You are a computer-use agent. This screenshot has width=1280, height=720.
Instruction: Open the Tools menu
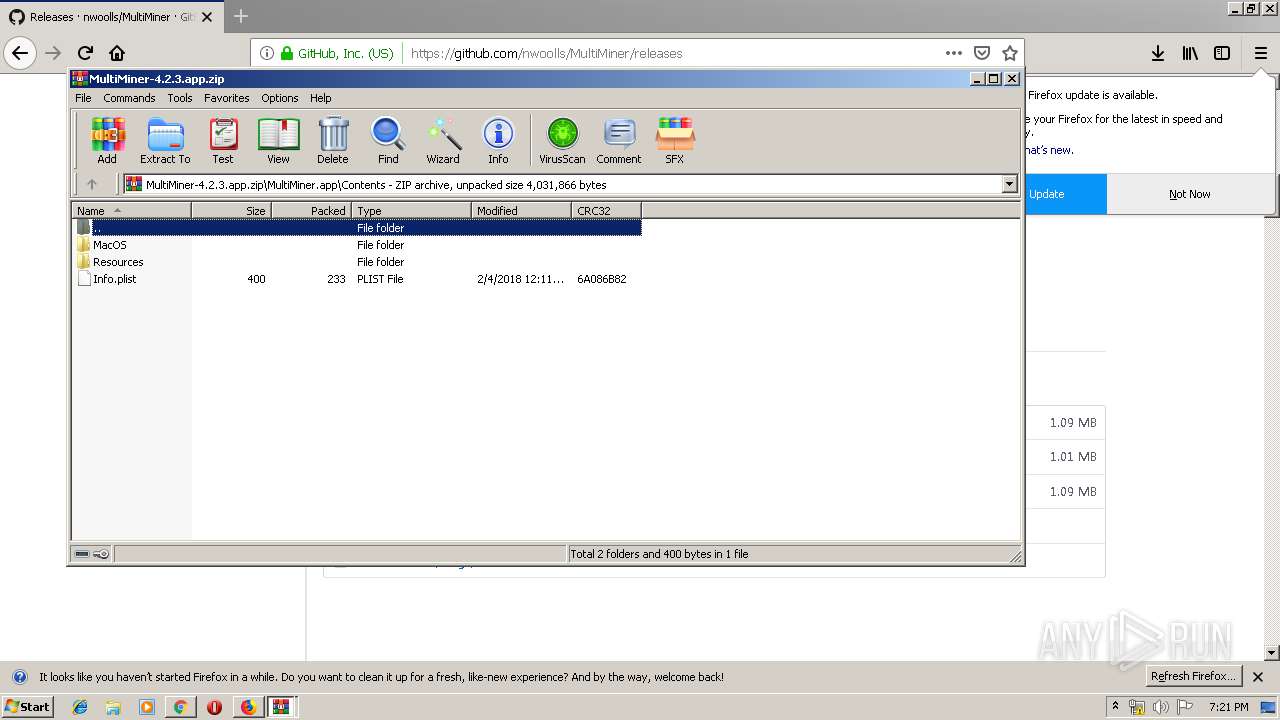point(180,98)
